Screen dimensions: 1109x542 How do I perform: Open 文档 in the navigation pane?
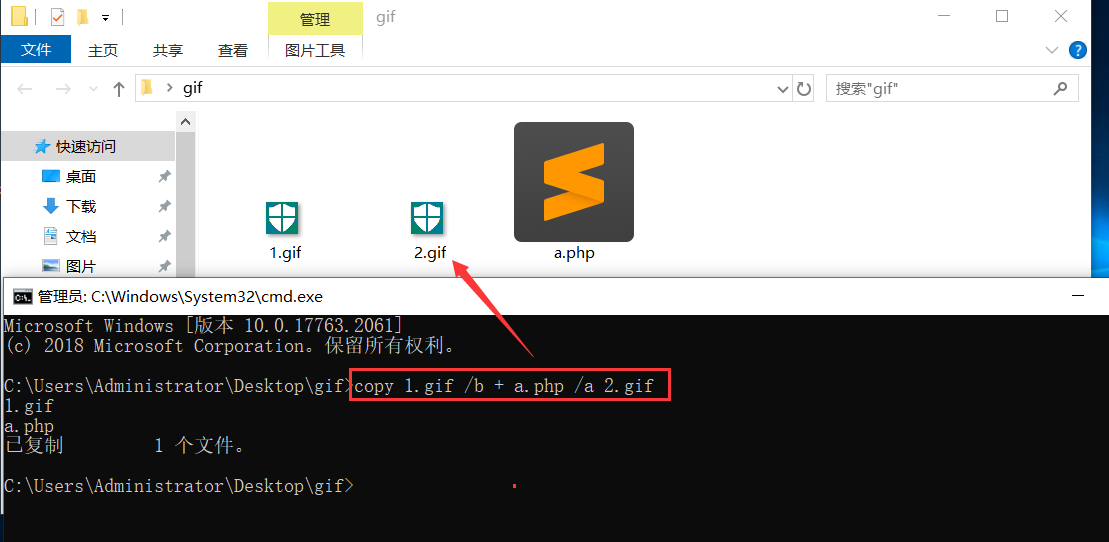click(x=81, y=236)
